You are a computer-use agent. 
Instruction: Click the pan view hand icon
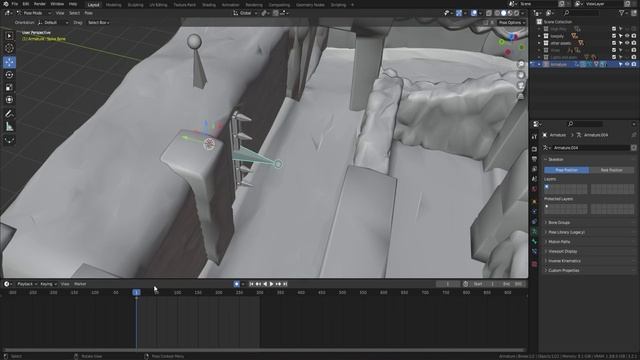(521, 75)
